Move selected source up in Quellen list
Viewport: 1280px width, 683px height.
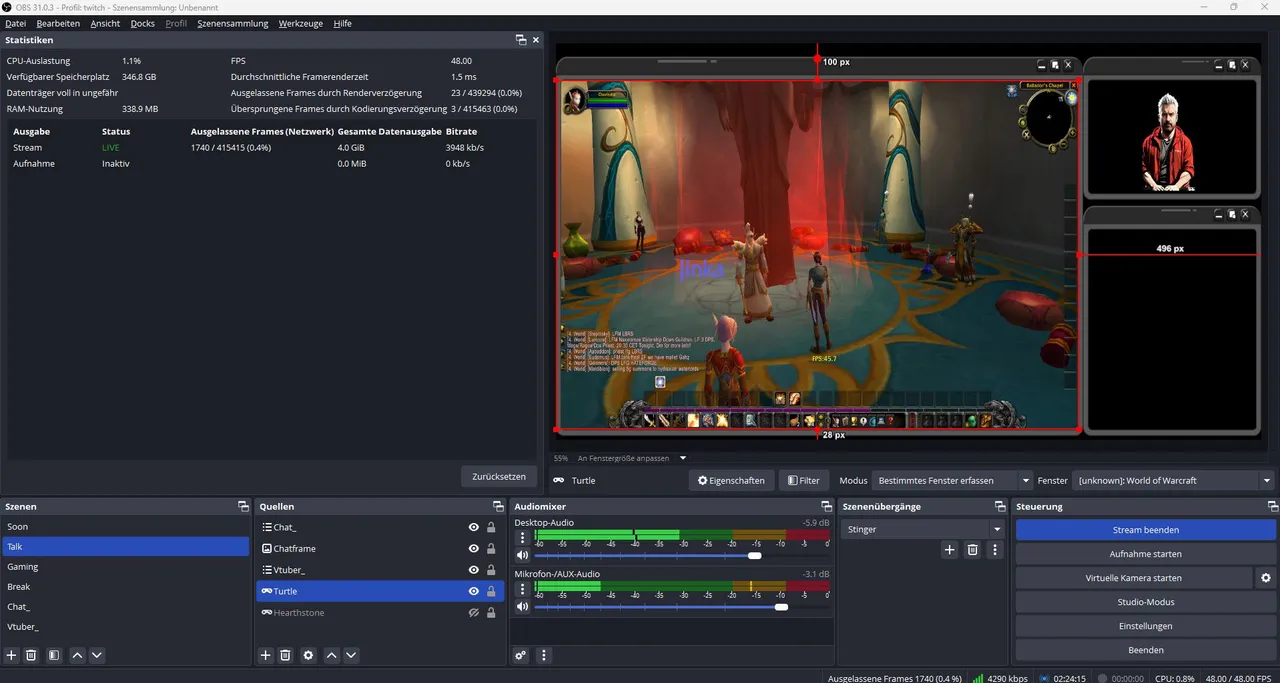point(331,655)
